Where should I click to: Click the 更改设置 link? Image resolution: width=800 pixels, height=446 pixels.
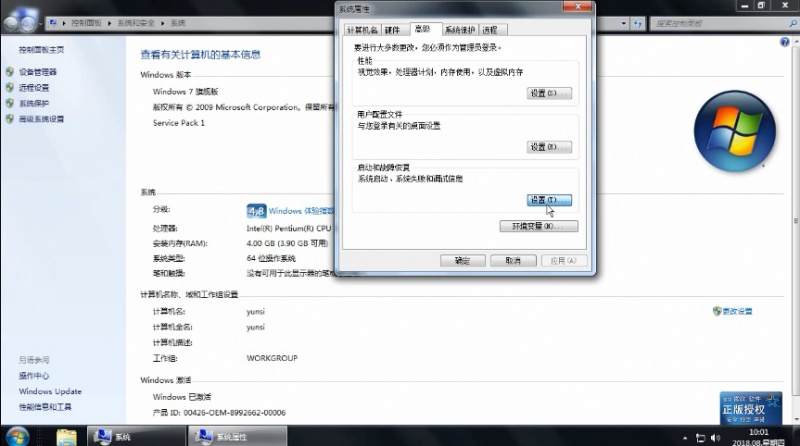click(737, 311)
